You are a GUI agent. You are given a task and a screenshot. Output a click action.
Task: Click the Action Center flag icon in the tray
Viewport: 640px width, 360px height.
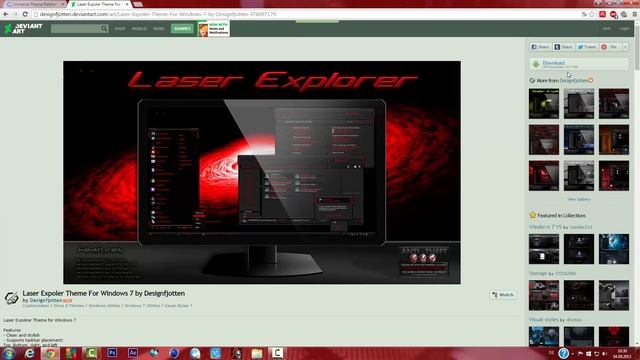point(580,353)
